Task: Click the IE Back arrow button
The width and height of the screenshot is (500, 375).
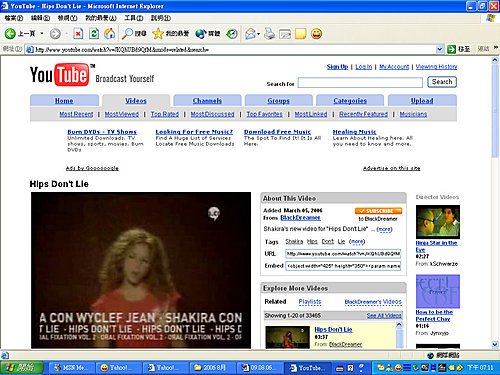Action: pyautogui.click(x=10, y=33)
